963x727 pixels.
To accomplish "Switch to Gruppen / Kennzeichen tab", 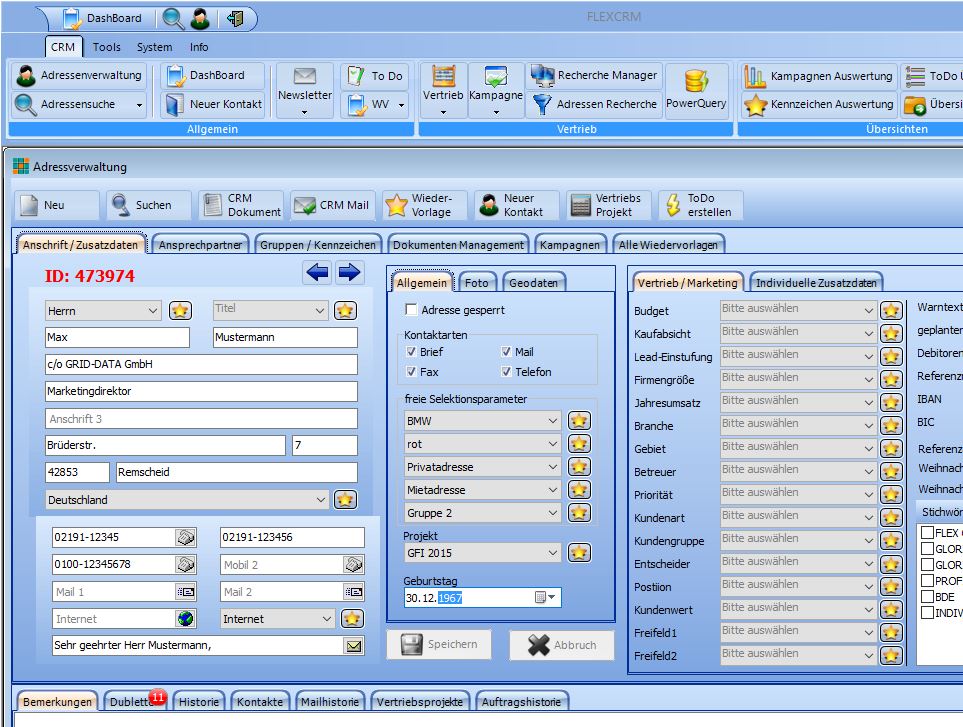I will pyautogui.click(x=318, y=245).
